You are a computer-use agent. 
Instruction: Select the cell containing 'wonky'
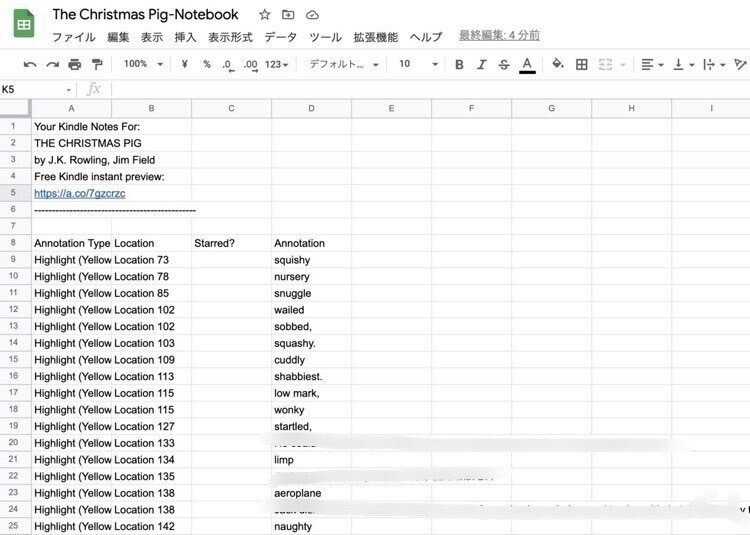(311, 410)
